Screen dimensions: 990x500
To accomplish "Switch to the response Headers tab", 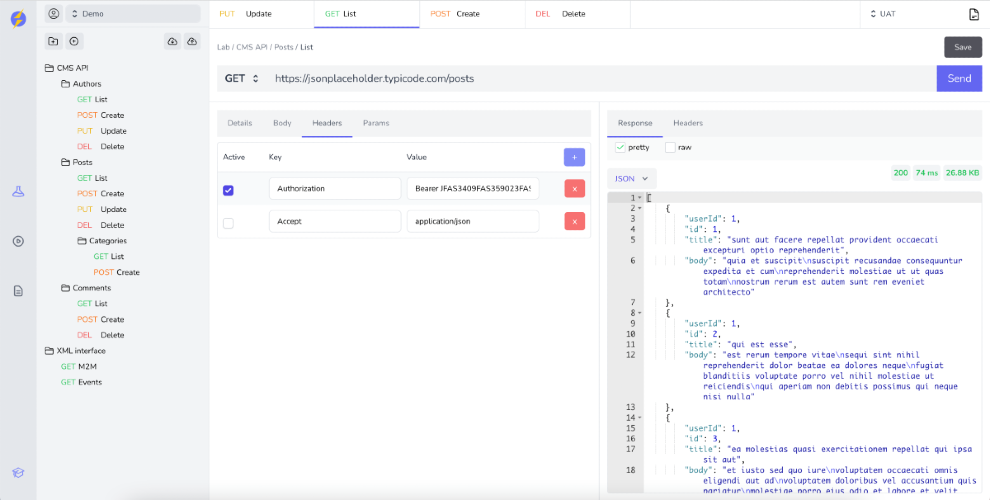I will [687, 123].
